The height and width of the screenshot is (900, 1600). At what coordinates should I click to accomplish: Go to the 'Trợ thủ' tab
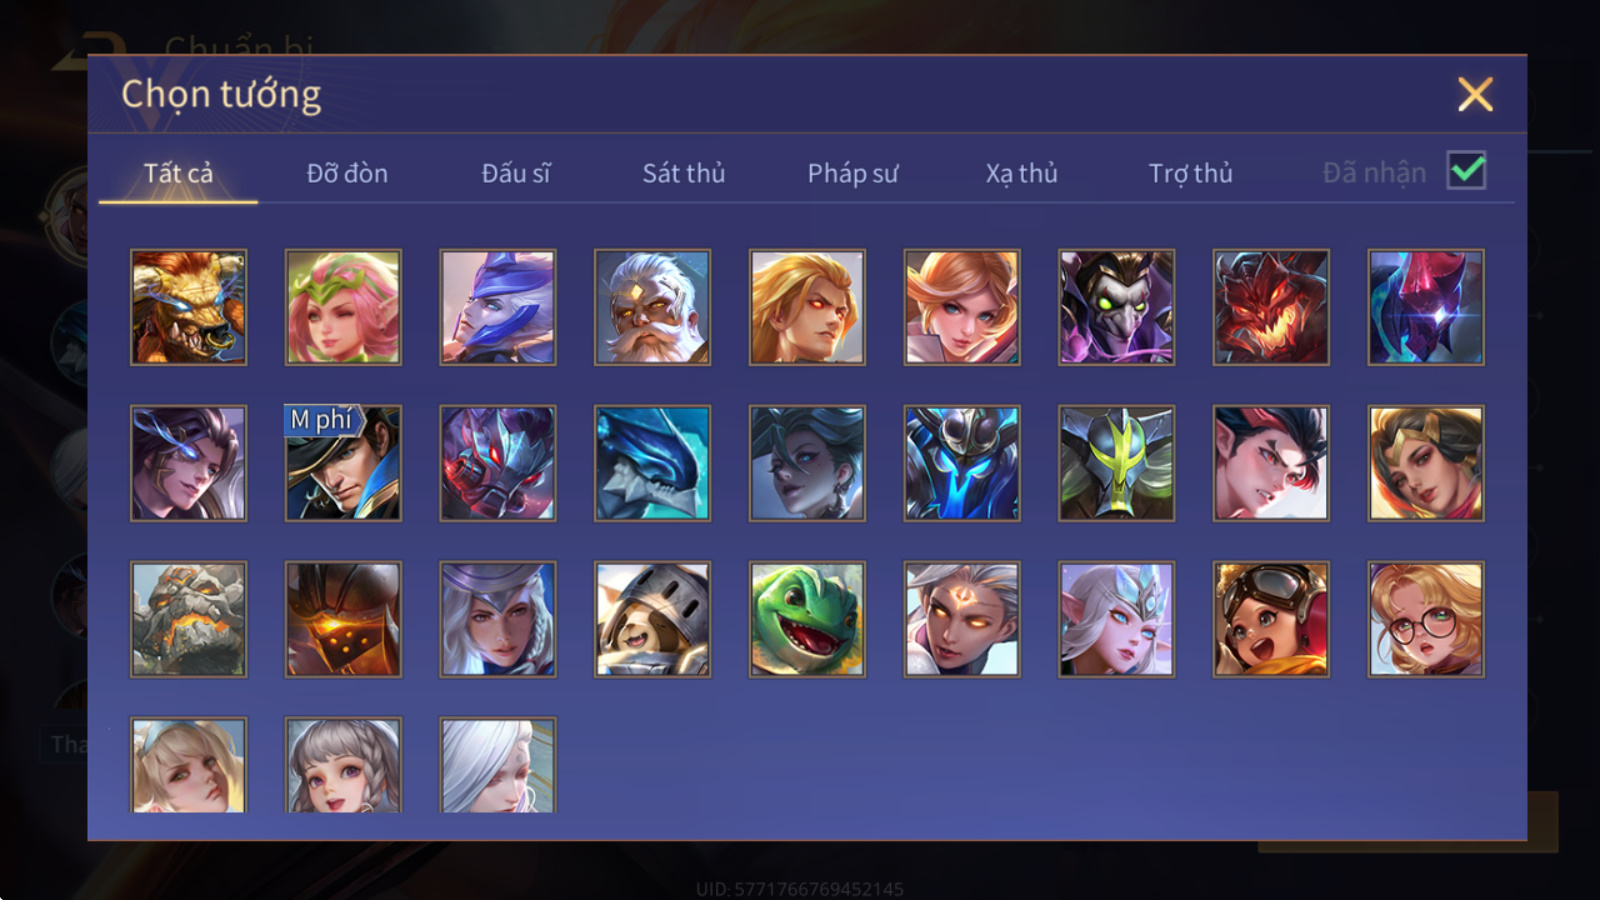pos(1190,173)
